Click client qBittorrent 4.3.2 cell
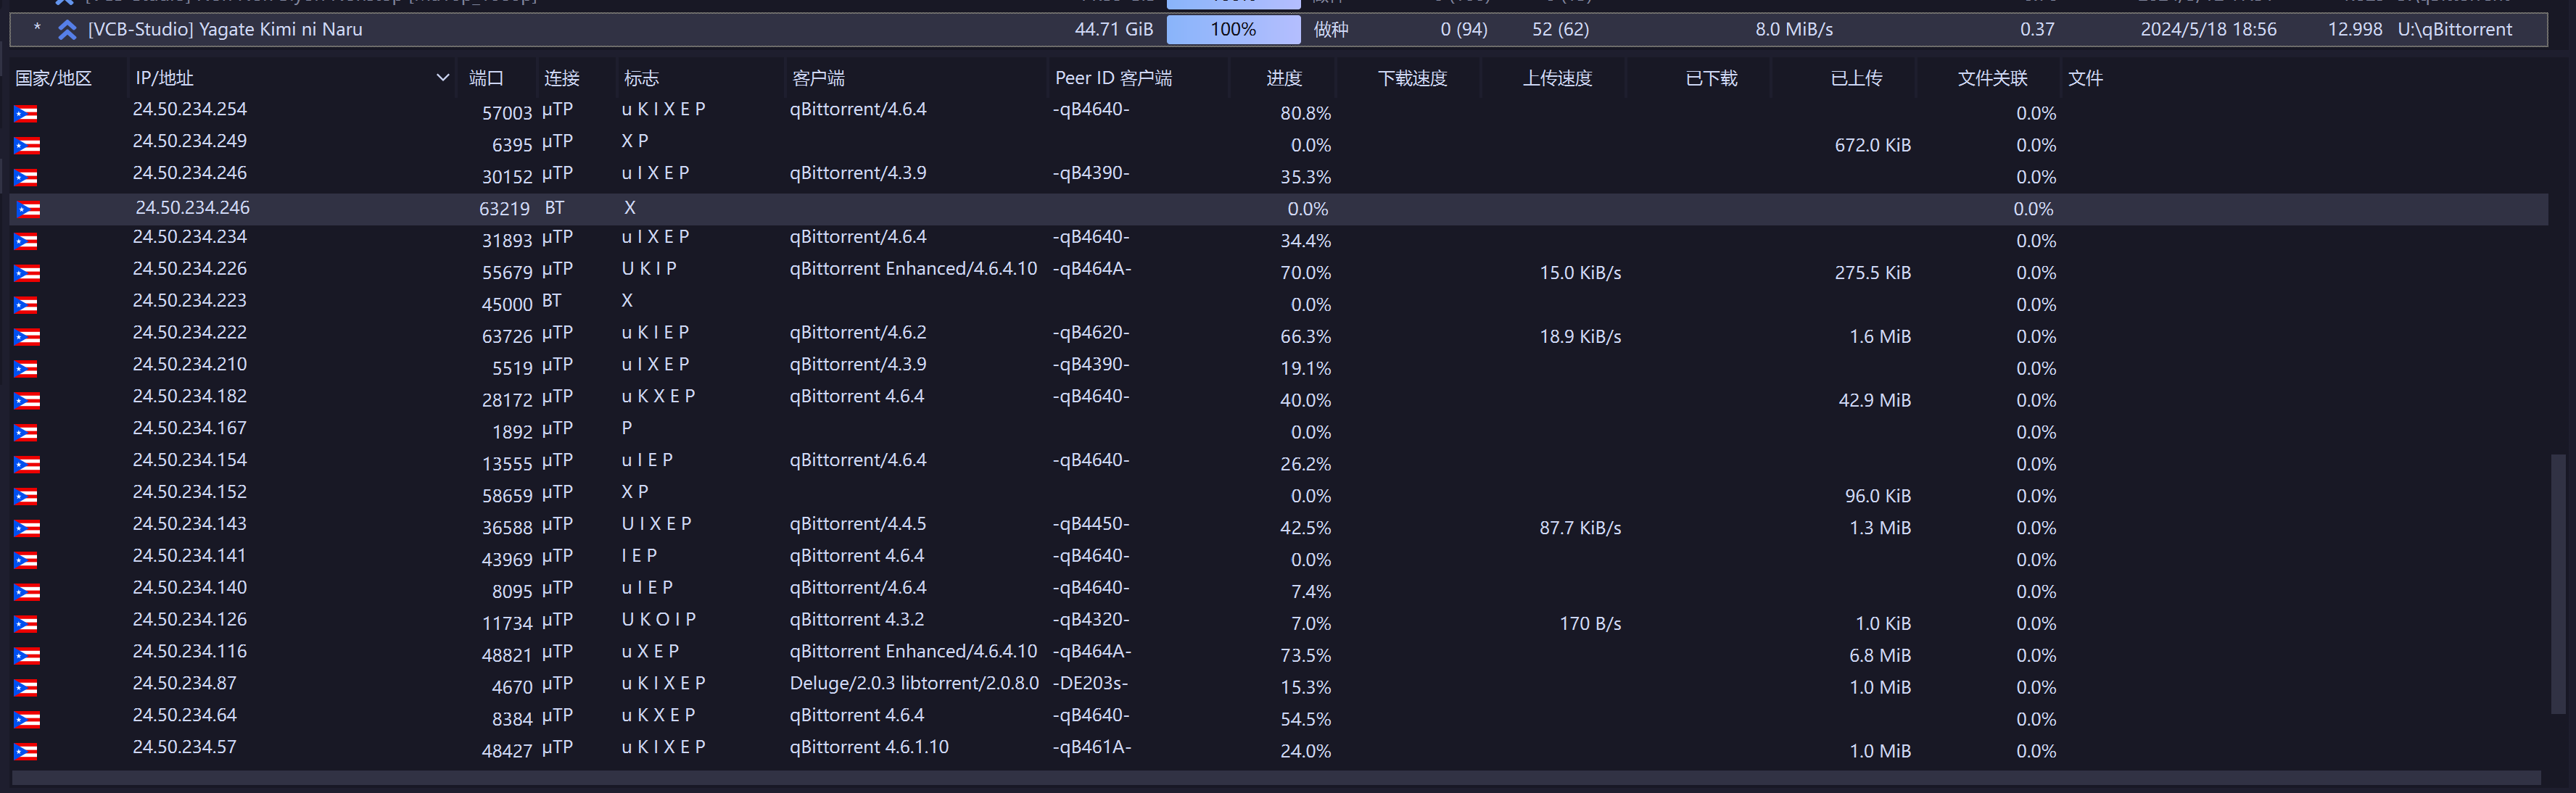Screen dimensions: 2576x793 (x=857, y=620)
